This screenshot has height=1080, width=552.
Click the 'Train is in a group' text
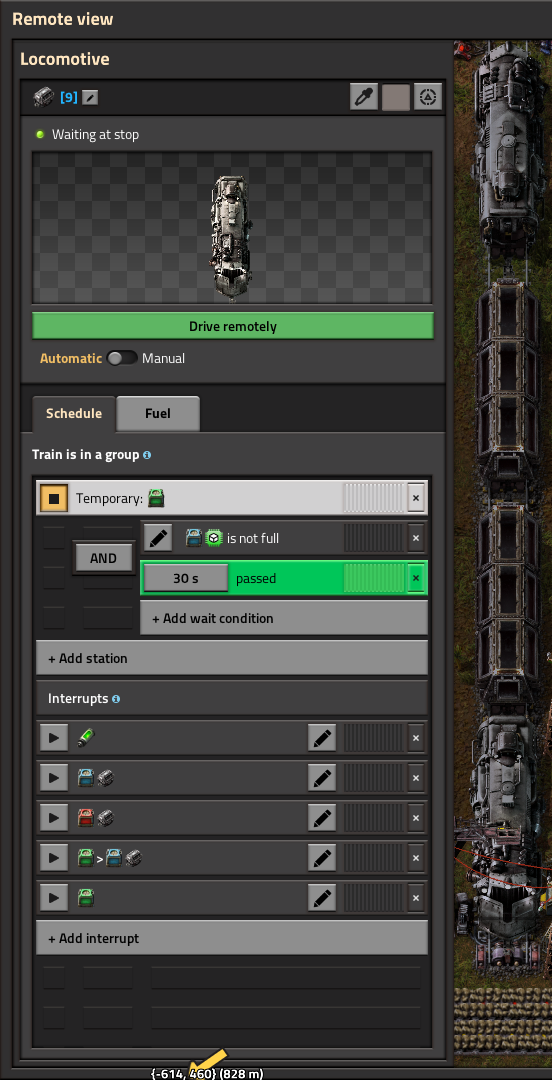[x=85, y=455]
